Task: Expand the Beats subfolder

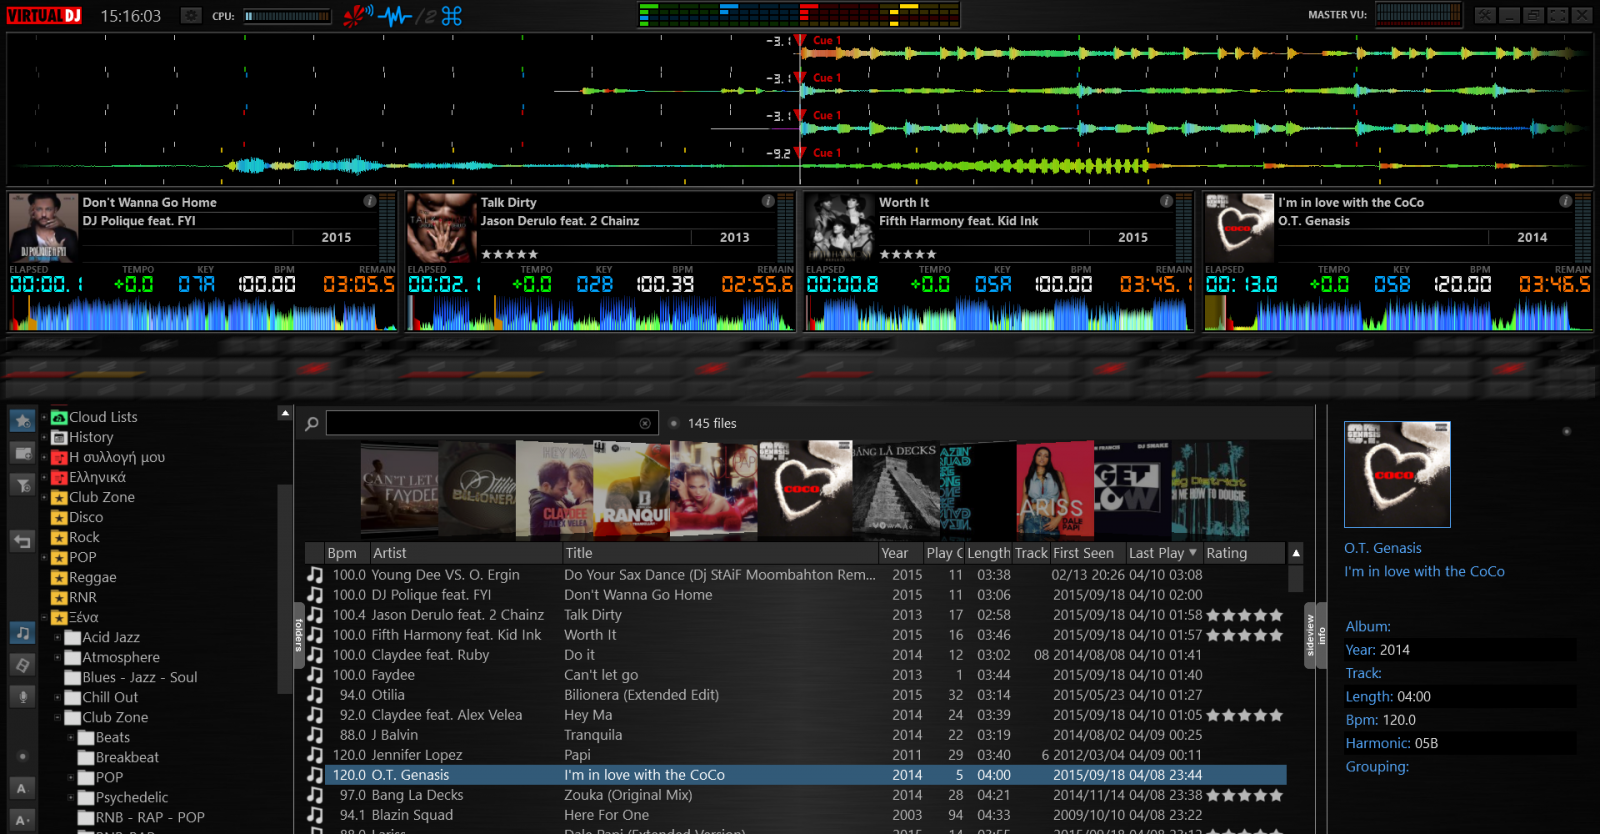Action: pyautogui.click(x=71, y=737)
